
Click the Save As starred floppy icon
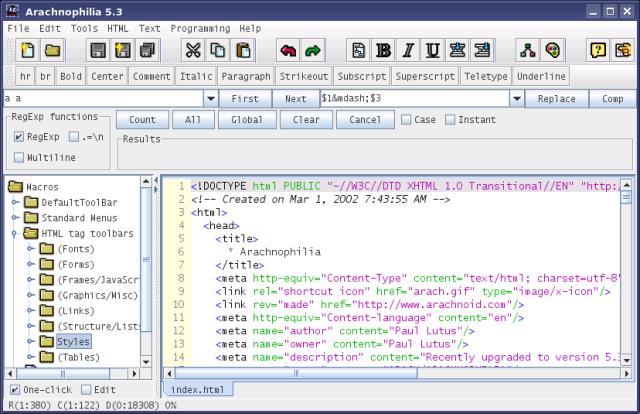122,51
